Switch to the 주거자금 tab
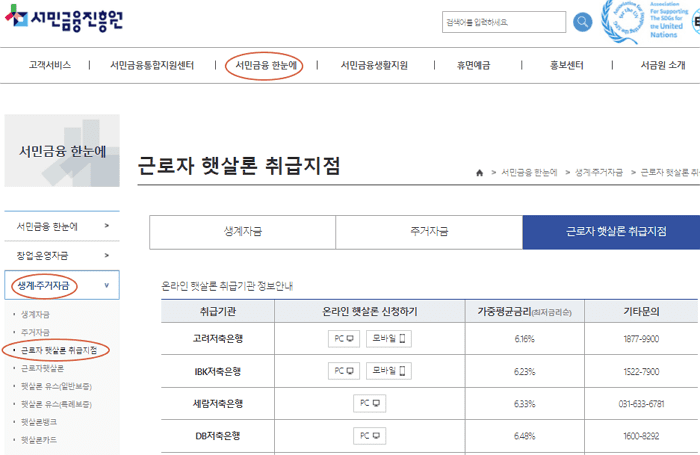Viewport: 700px width, 455px height. point(429,232)
